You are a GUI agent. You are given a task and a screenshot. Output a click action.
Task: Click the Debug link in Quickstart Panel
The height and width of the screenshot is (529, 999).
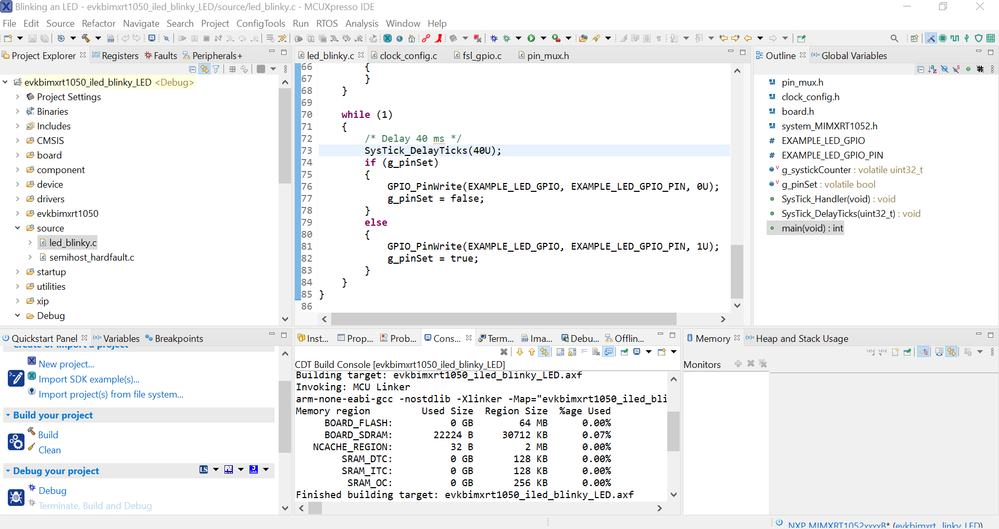pos(52,491)
